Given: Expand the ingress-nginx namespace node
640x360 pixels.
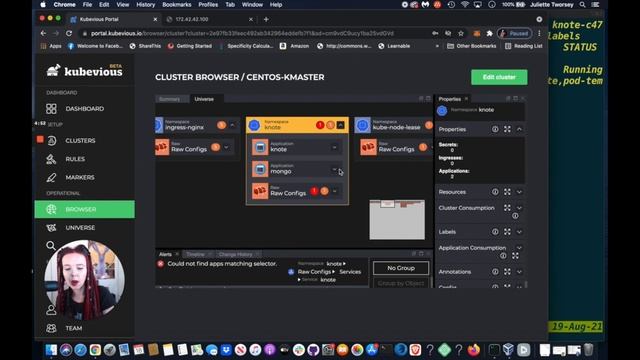Looking at the screenshot, I should (x=232, y=125).
